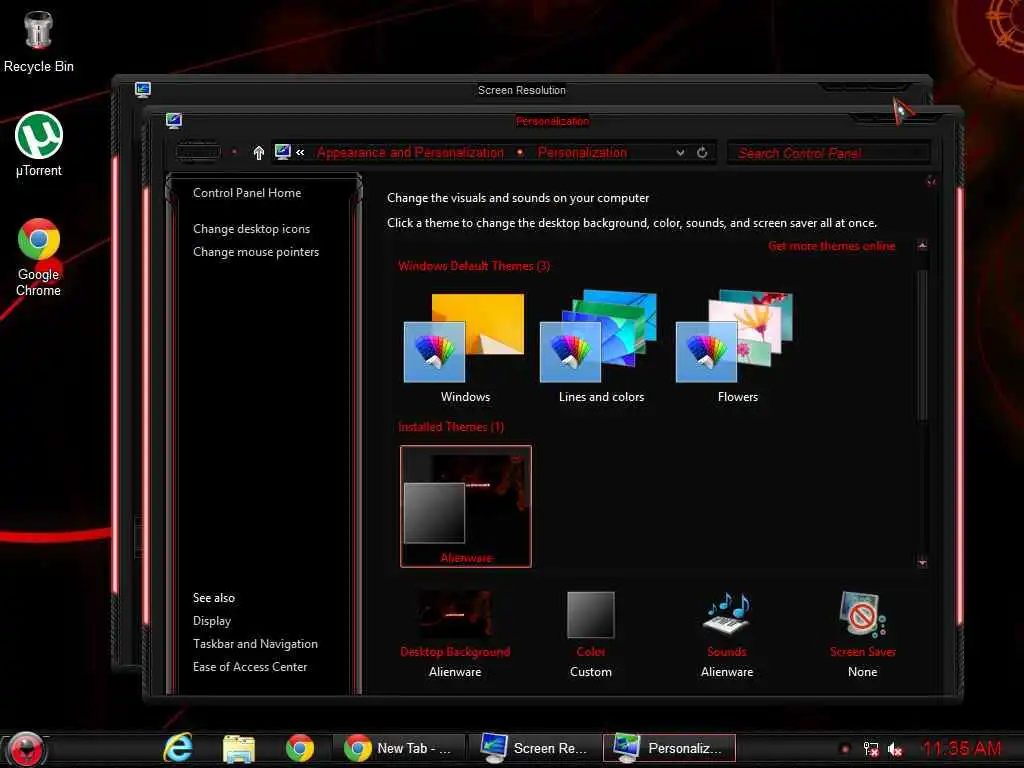Open Taskbar and Navigation link
The image size is (1024, 768).
255,644
